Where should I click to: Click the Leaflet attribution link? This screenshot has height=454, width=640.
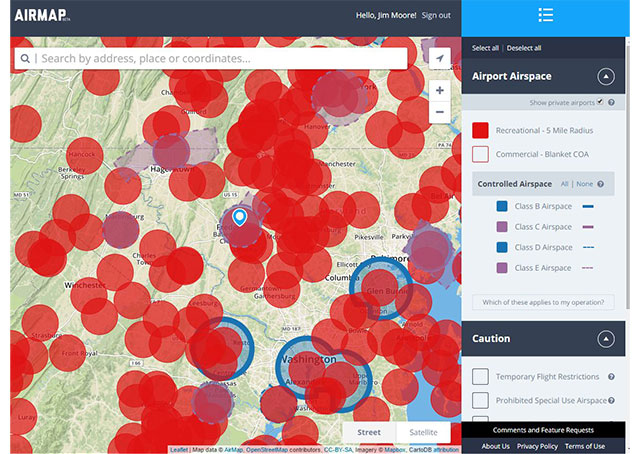pyautogui.click(x=179, y=450)
